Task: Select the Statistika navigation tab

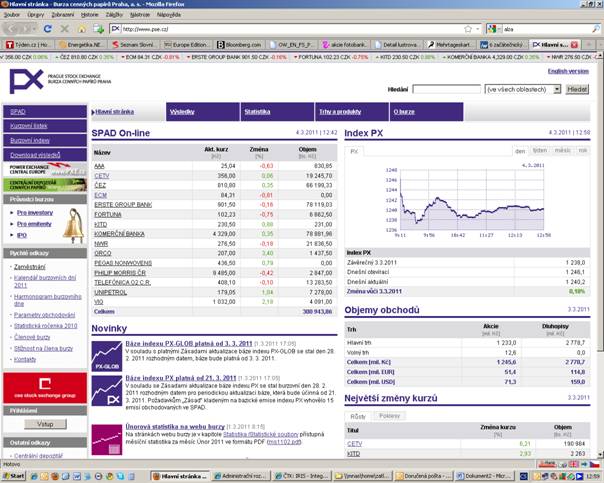Action: click(277, 112)
